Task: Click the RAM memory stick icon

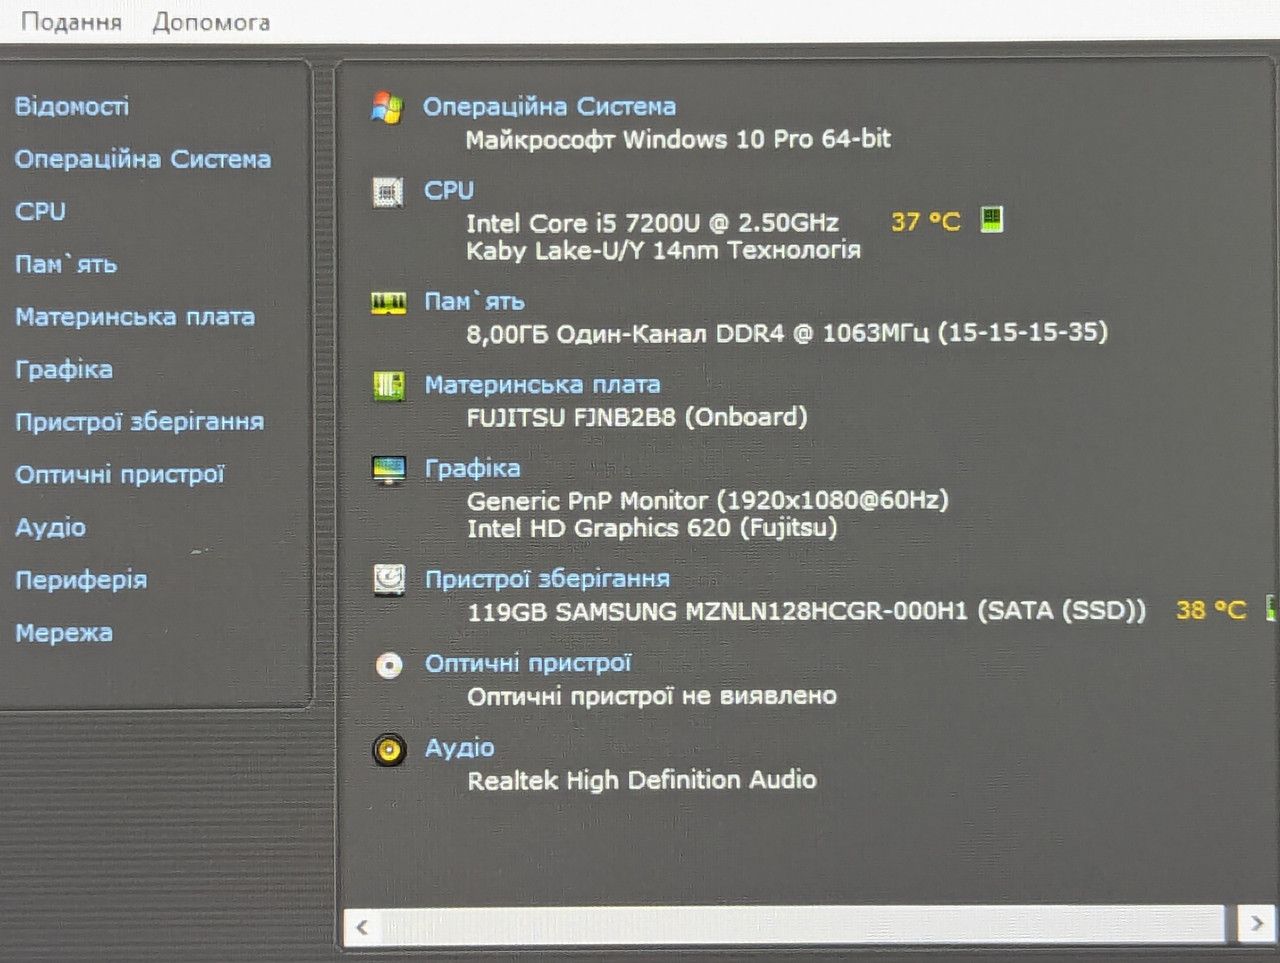Action: click(x=388, y=303)
